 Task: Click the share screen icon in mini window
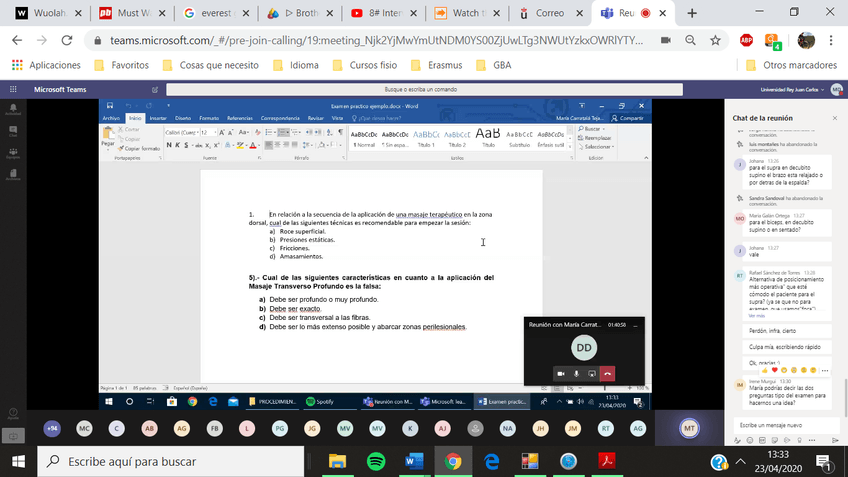pos(591,373)
